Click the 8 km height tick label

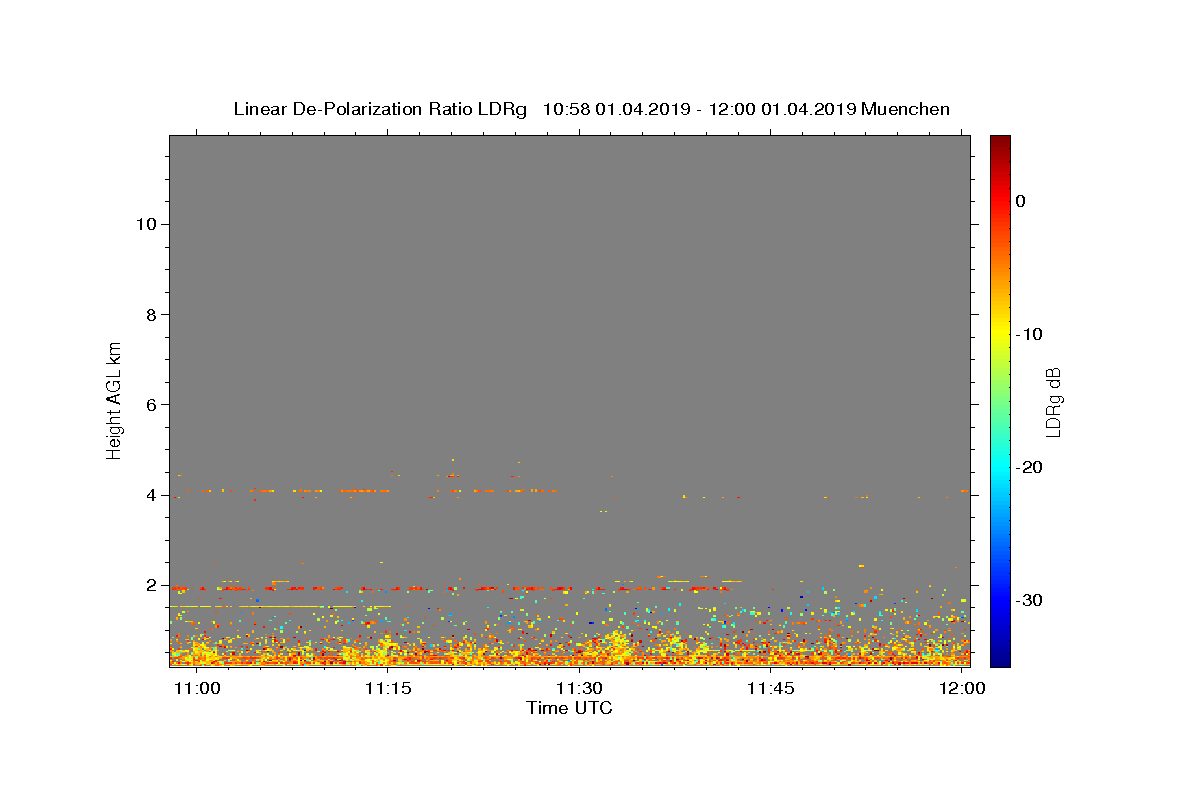point(151,314)
